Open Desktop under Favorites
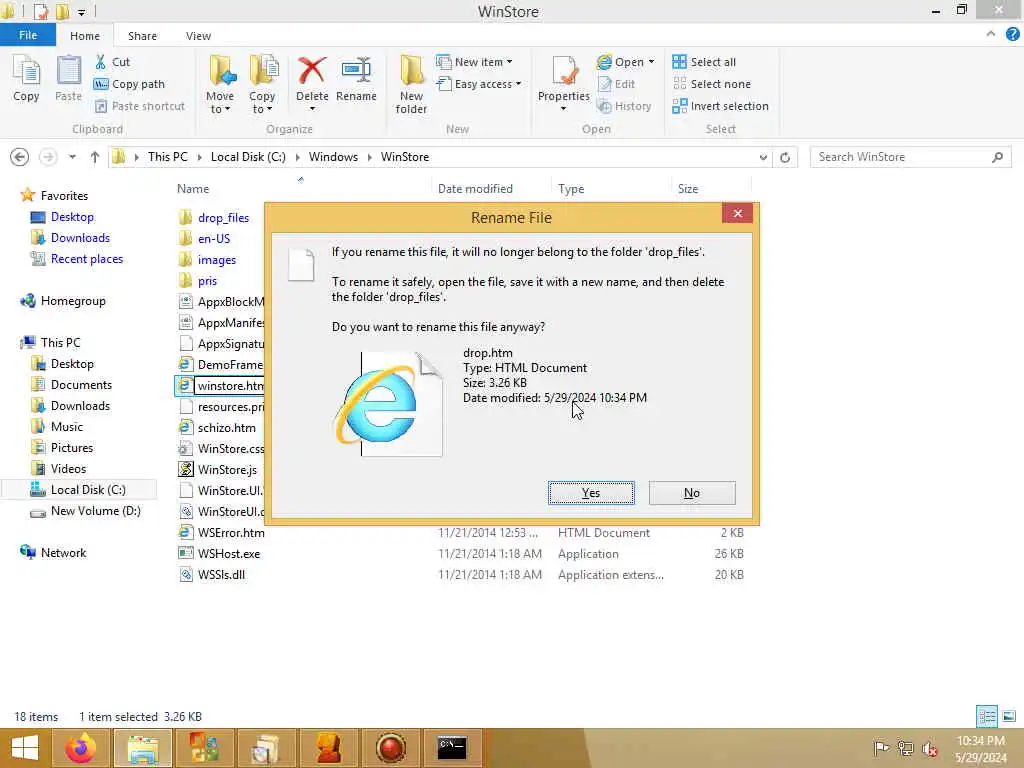Image resolution: width=1024 pixels, height=768 pixels. (x=63, y=217)
